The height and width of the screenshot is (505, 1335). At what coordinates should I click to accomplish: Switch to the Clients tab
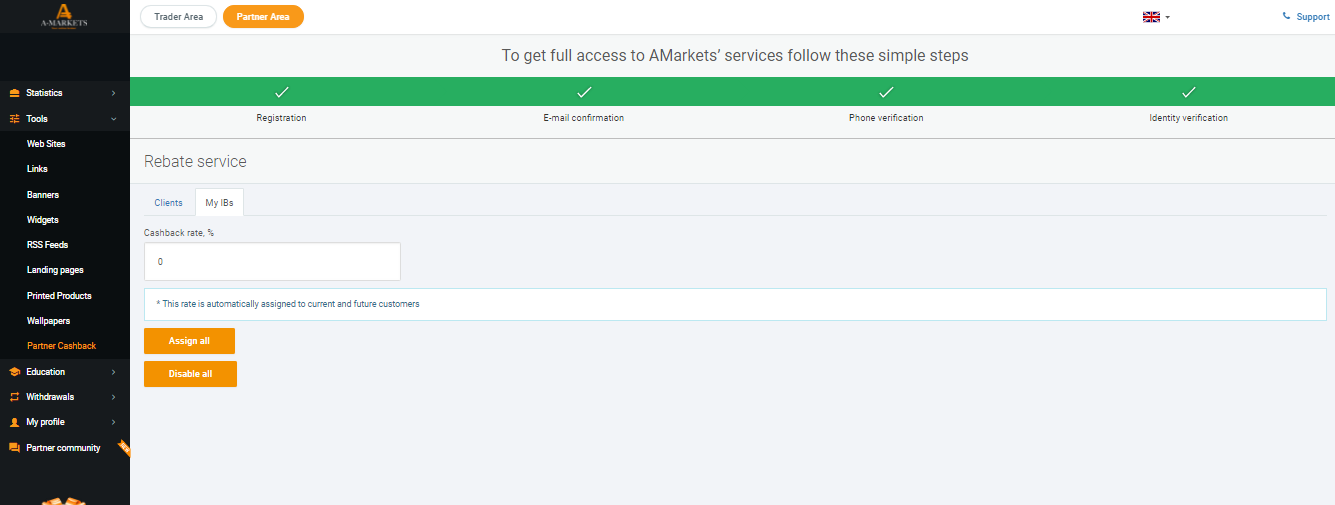pos(168,202)
